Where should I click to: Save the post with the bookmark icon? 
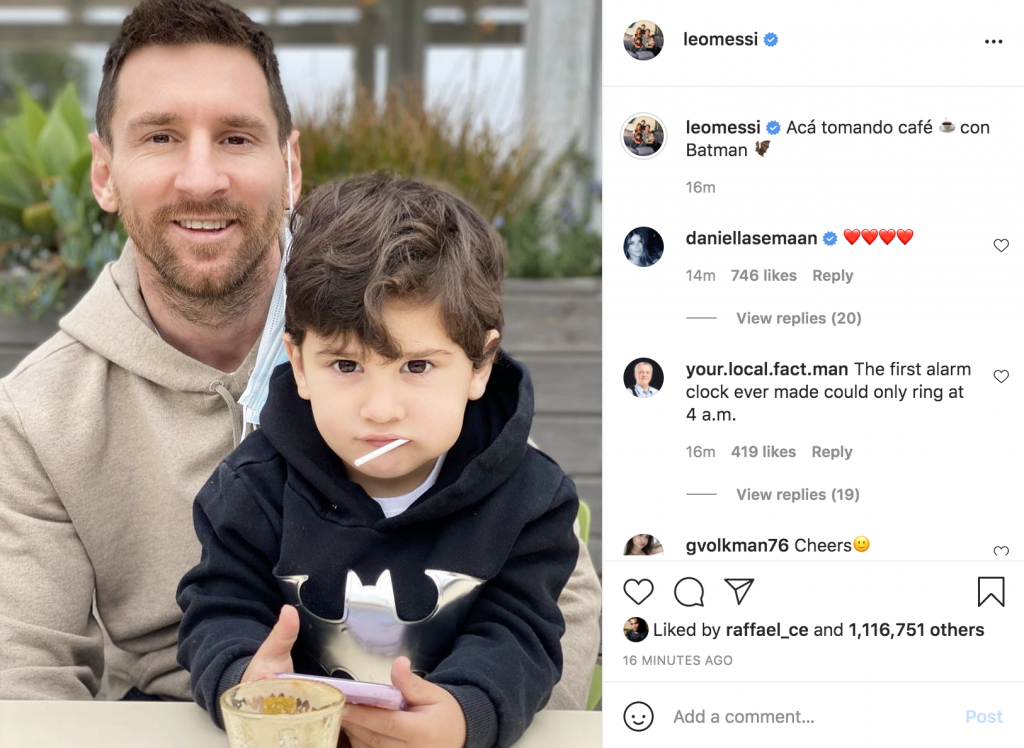(x=991, y=592)
